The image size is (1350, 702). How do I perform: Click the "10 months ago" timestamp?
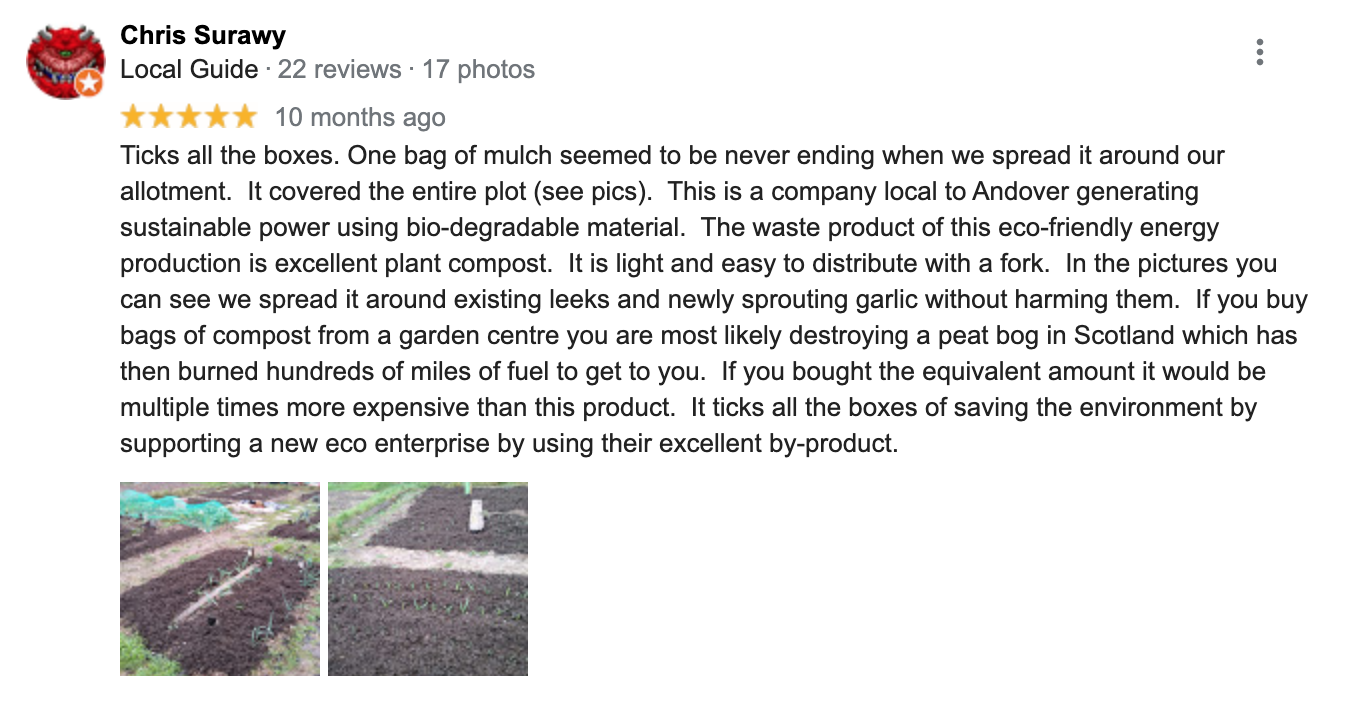tap(360, 118)
